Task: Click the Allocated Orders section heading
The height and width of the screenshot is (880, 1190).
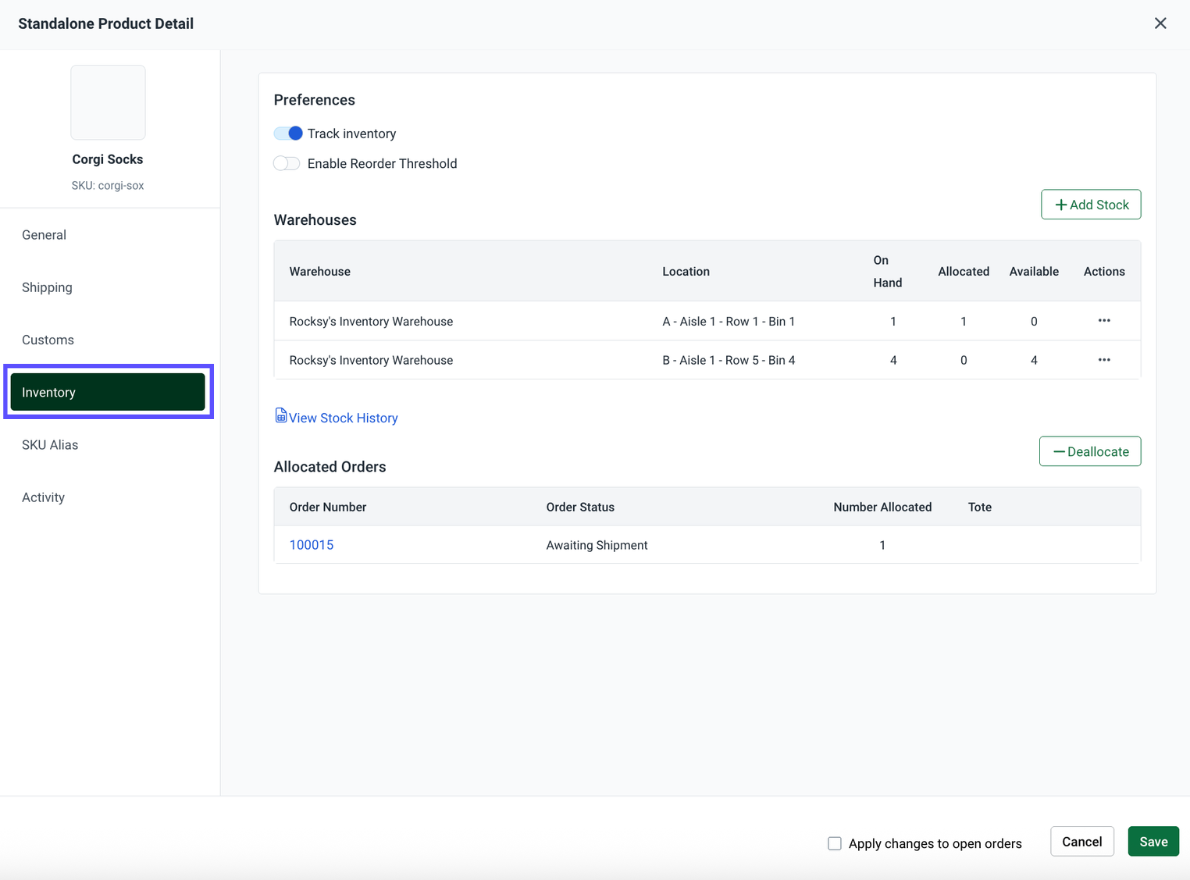Action: 329,467
